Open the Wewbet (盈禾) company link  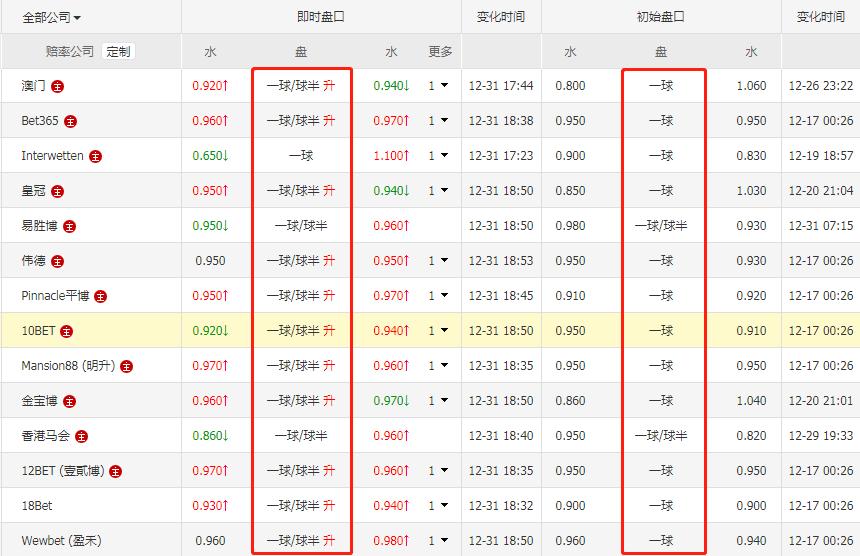click(x=61, y=541)
